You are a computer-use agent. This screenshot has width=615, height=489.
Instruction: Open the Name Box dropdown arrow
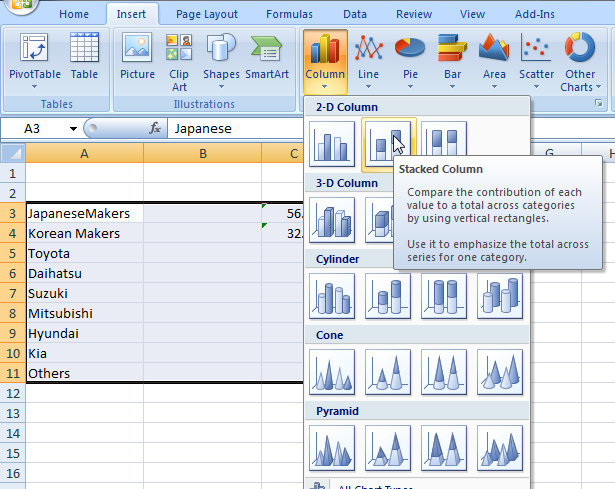[x=73, y=129]
